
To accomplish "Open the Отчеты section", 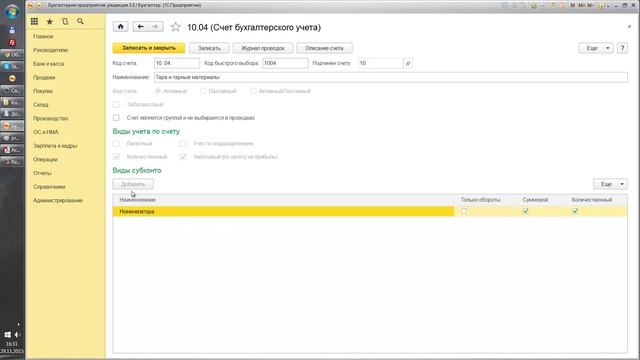I will click(42, 173).
